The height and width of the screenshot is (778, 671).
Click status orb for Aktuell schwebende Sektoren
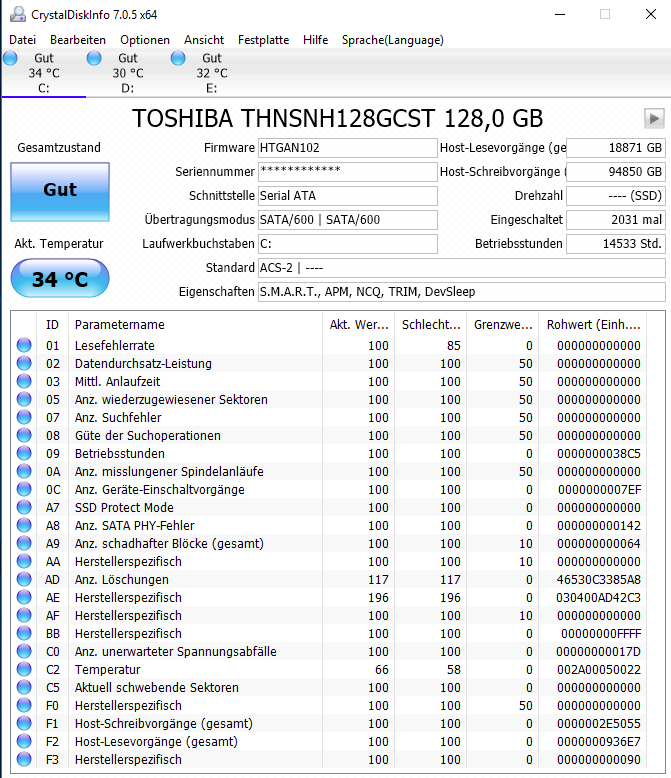tap(24, 687)
